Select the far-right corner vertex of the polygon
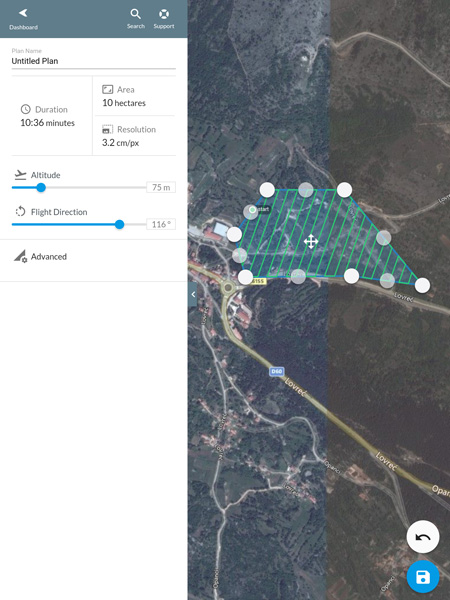 (x=422, y=285)
